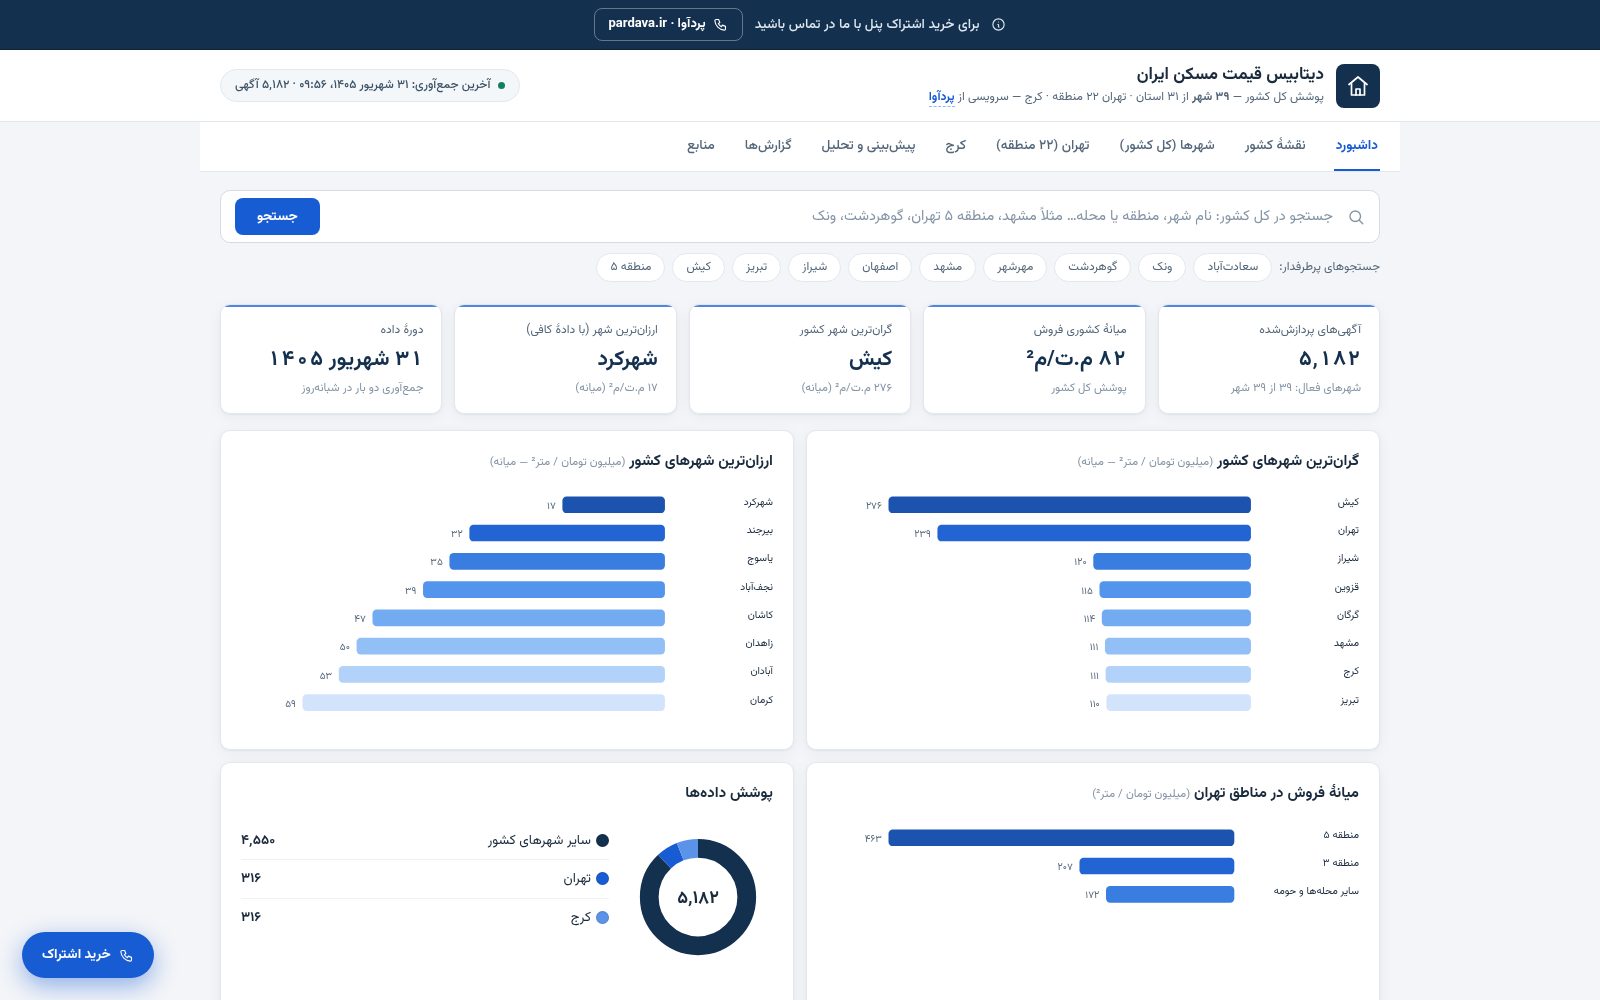Pick the مهرشهر search chip
This screenshot has width=1600, height=1000.
(x=1015, y=267)
